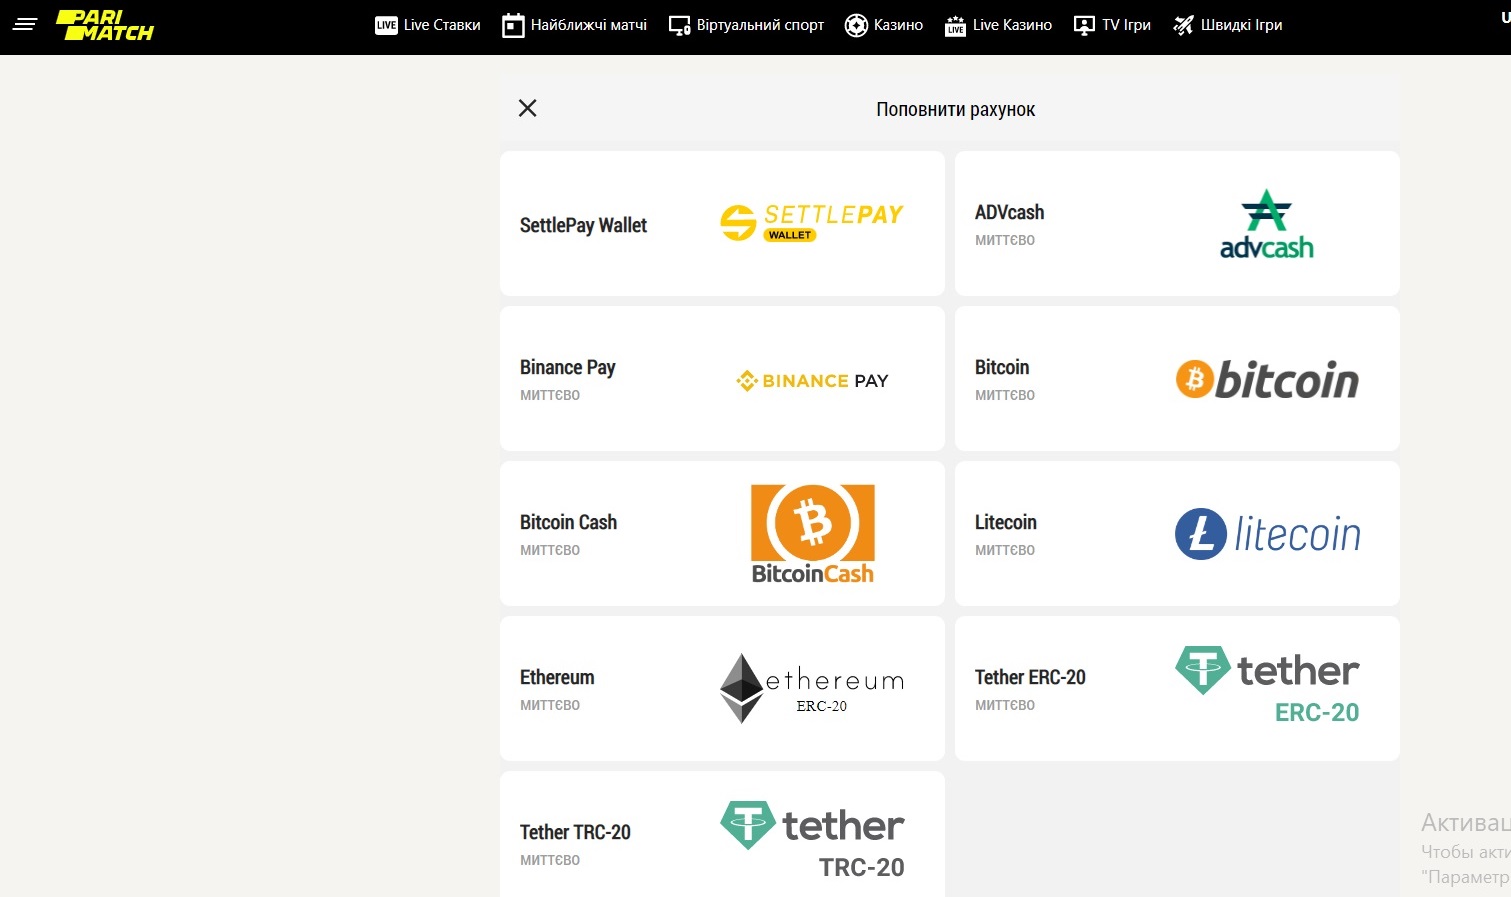
Task: Close the Поповнити рахунок dialog
Action: (x=528, y=108)
